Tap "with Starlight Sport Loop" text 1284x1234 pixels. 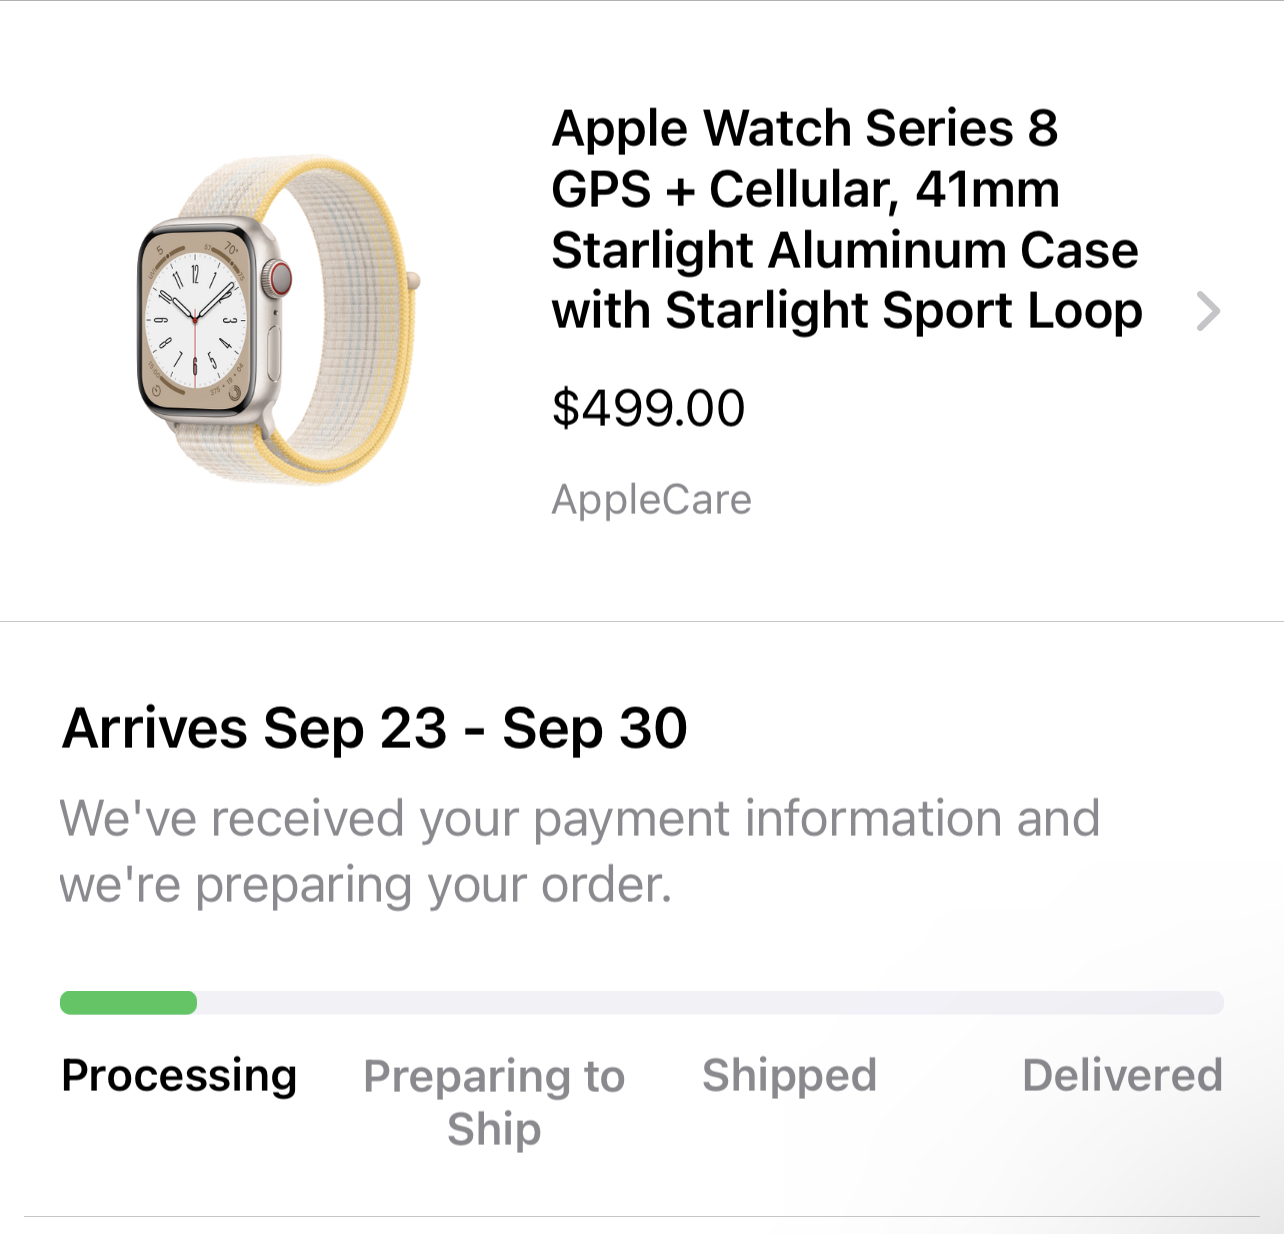(846, 311)
